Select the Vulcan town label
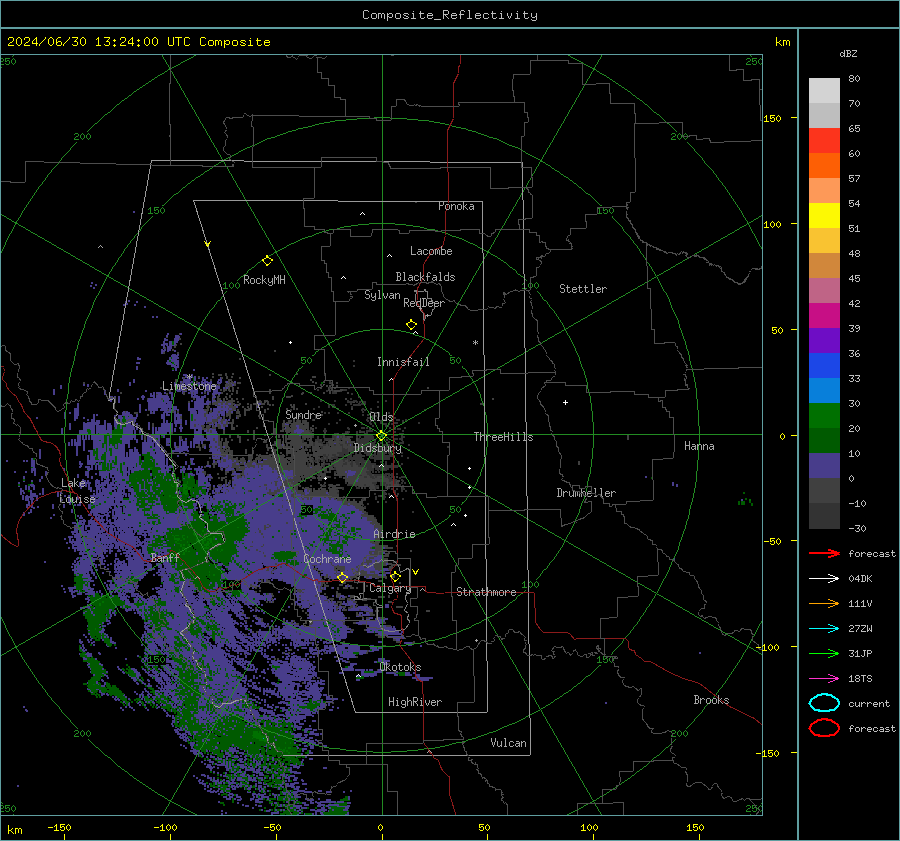The image size is (900, 841). click(x=508, y=743)
